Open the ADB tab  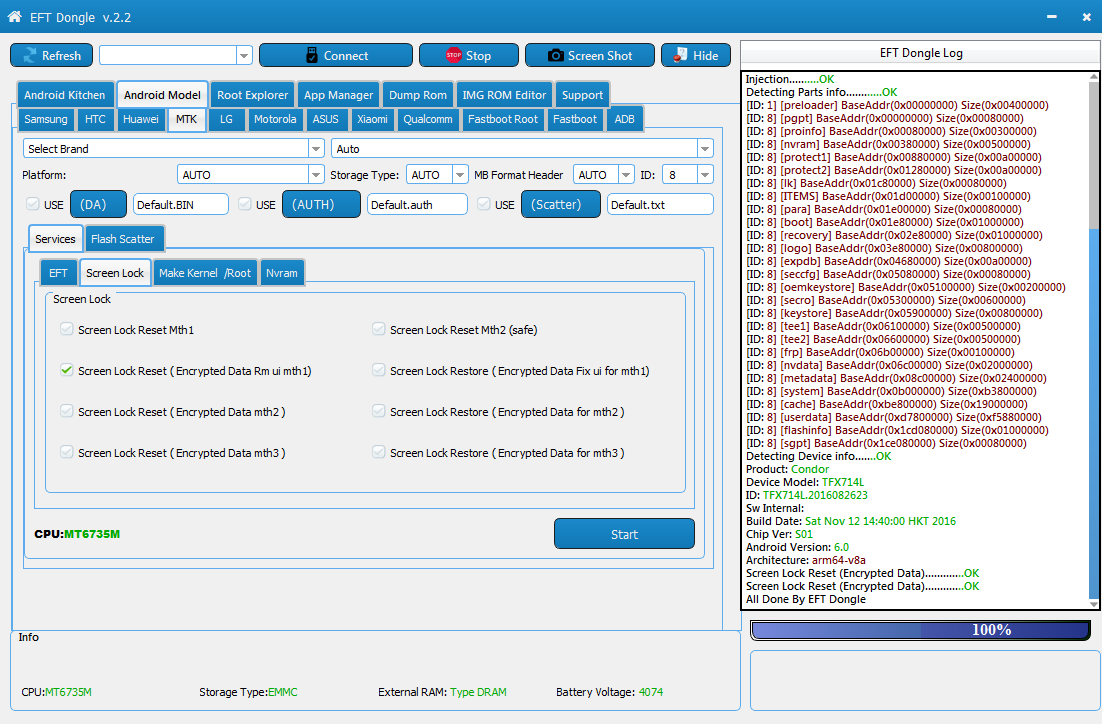coord(624,119)
